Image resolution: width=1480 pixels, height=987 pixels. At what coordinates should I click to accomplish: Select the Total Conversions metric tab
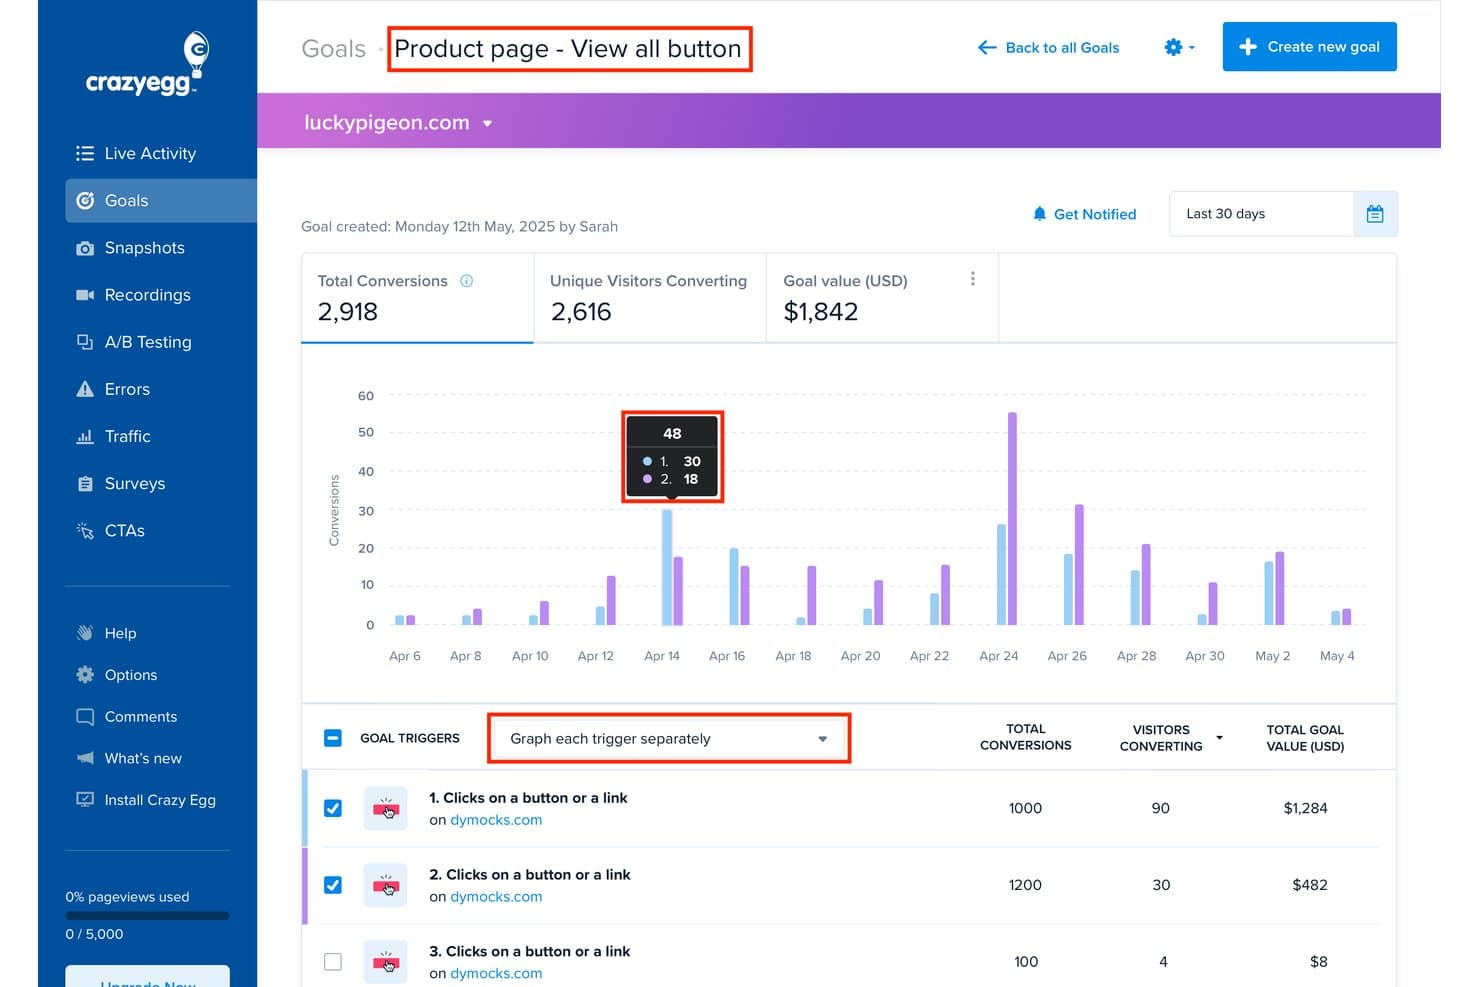[x=417, y=298]
